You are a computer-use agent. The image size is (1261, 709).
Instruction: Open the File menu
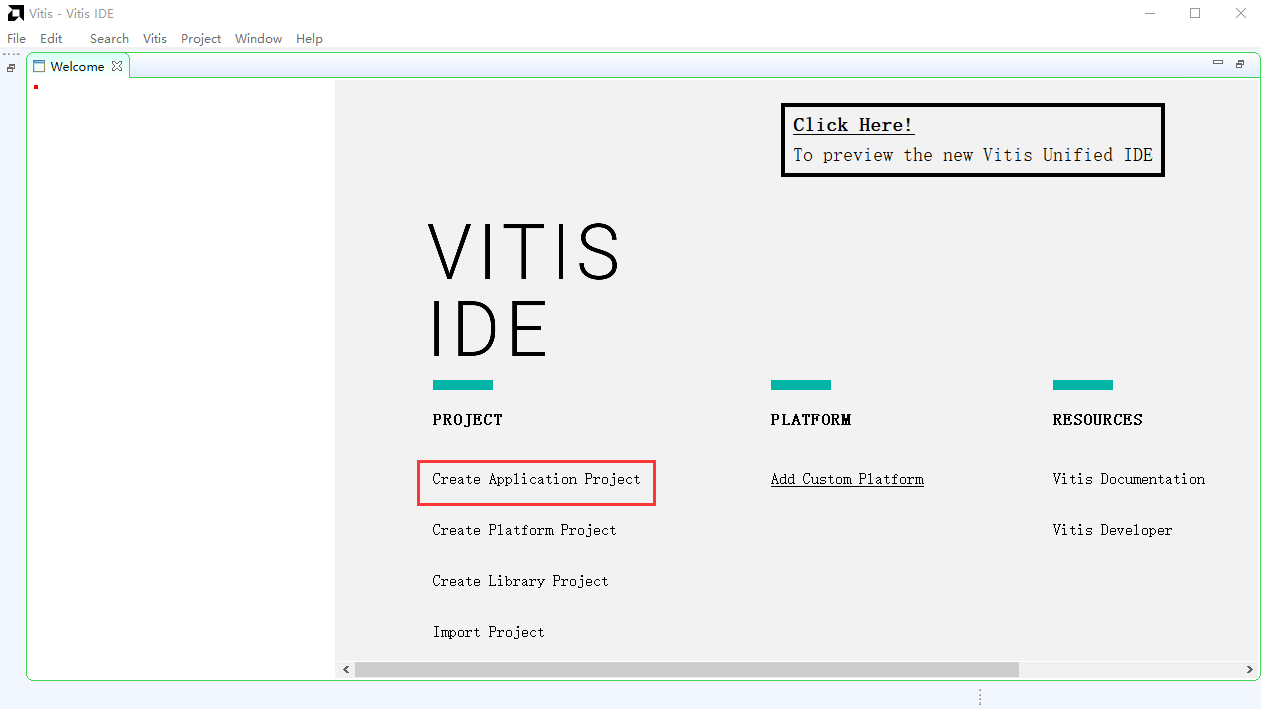[x=16, y=38]
